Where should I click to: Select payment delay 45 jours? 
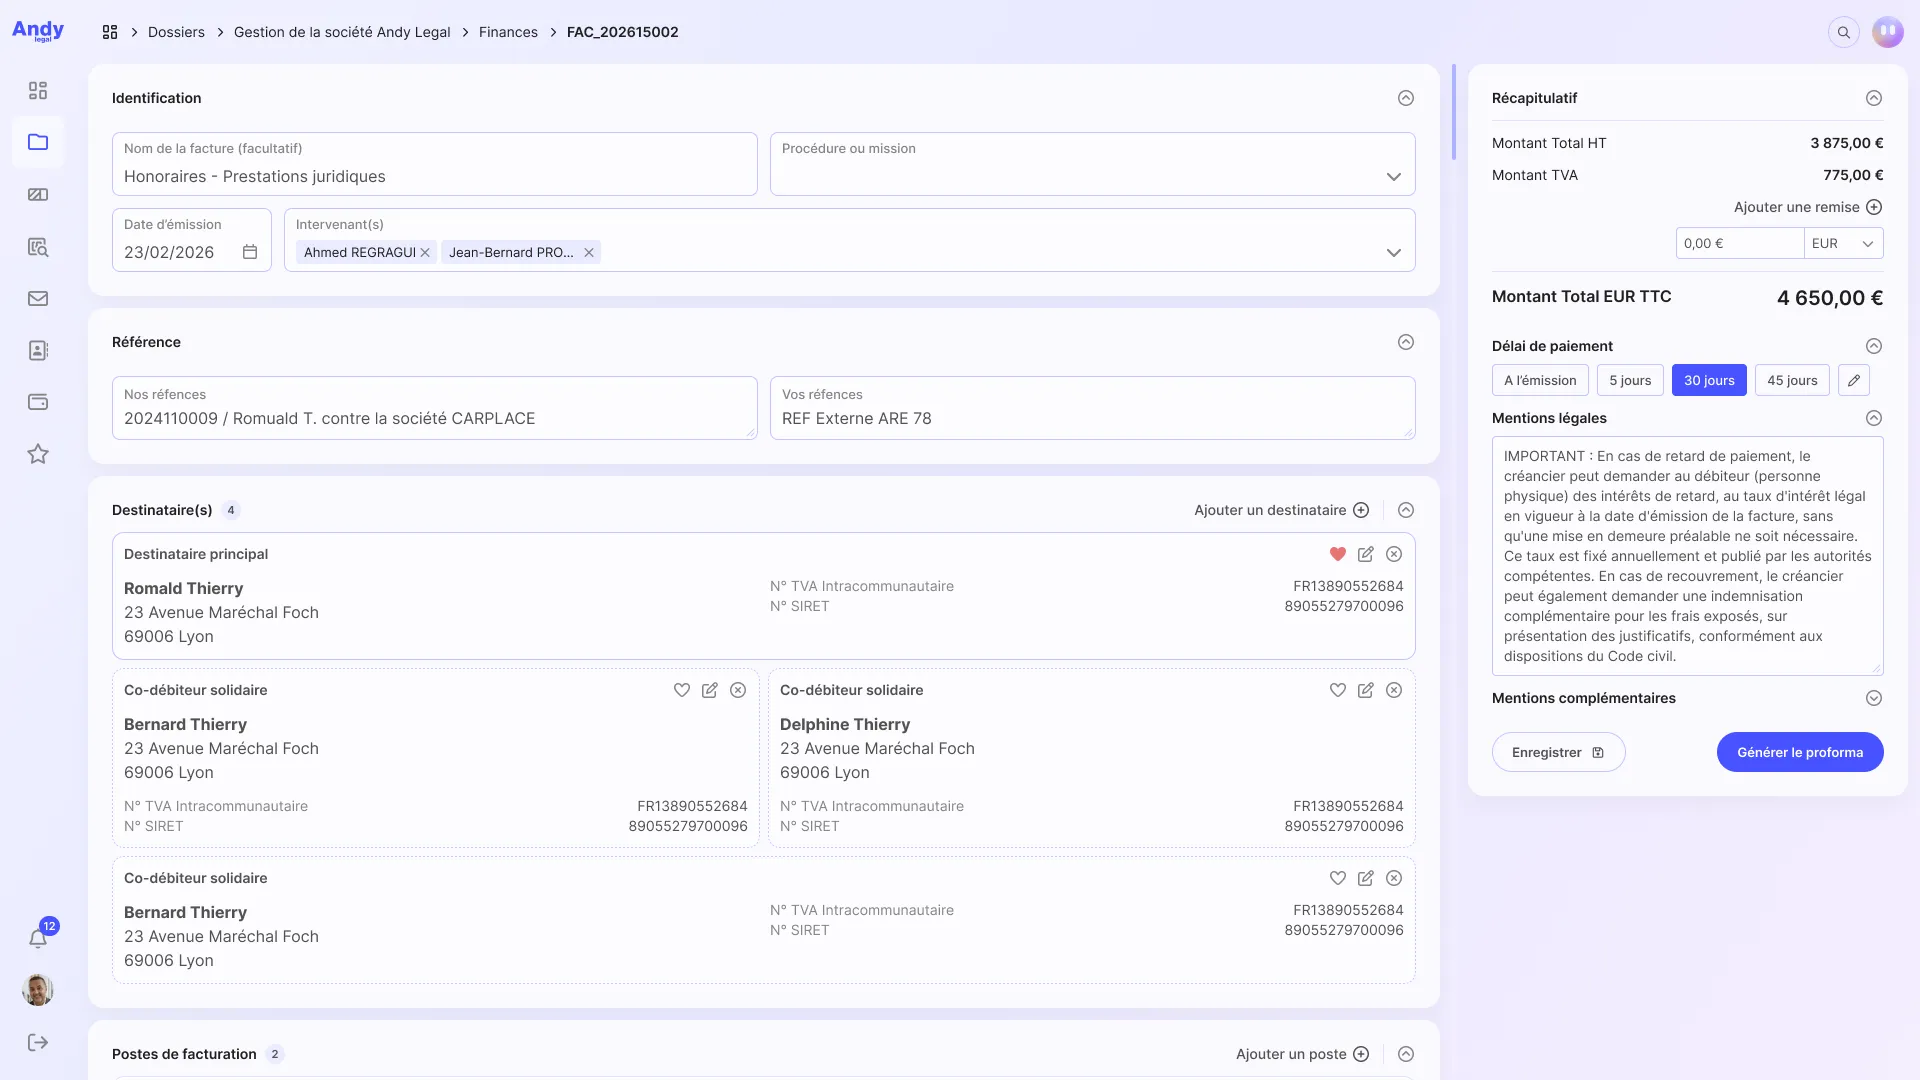click(x=1792, y=380)
